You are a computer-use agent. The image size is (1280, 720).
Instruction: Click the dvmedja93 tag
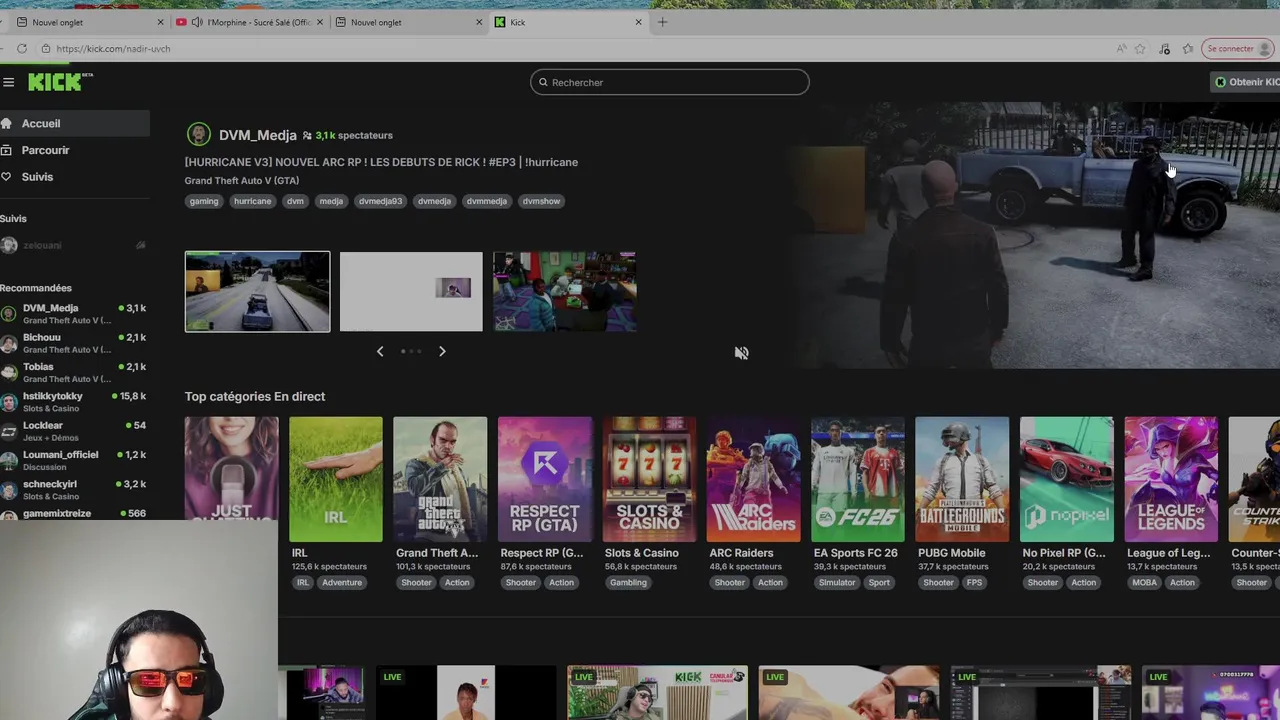380,201
